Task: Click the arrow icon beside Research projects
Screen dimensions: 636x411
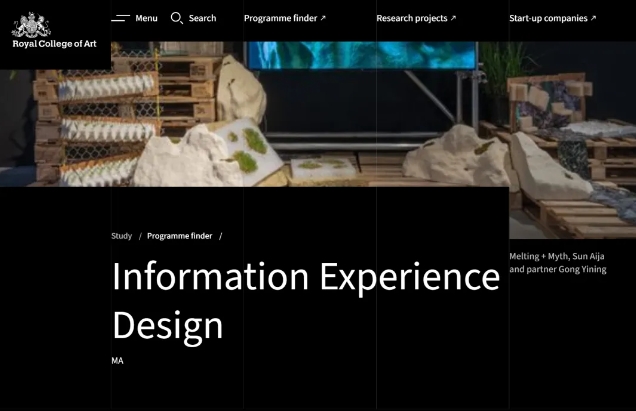Action: (453, 18)
